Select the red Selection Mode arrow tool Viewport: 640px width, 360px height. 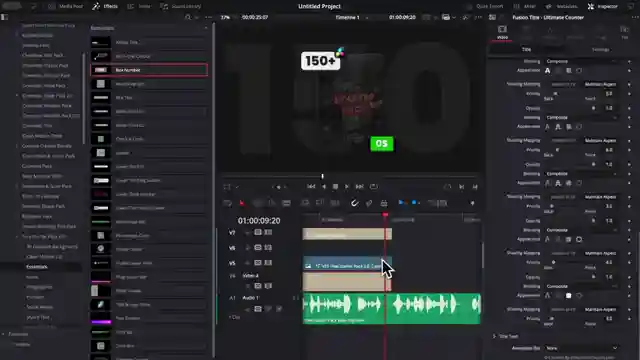click(242, 203)
